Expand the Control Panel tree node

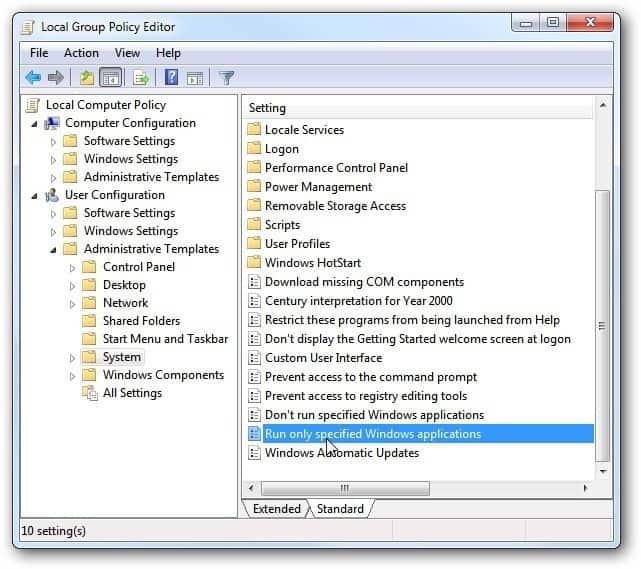coord(72,268)
